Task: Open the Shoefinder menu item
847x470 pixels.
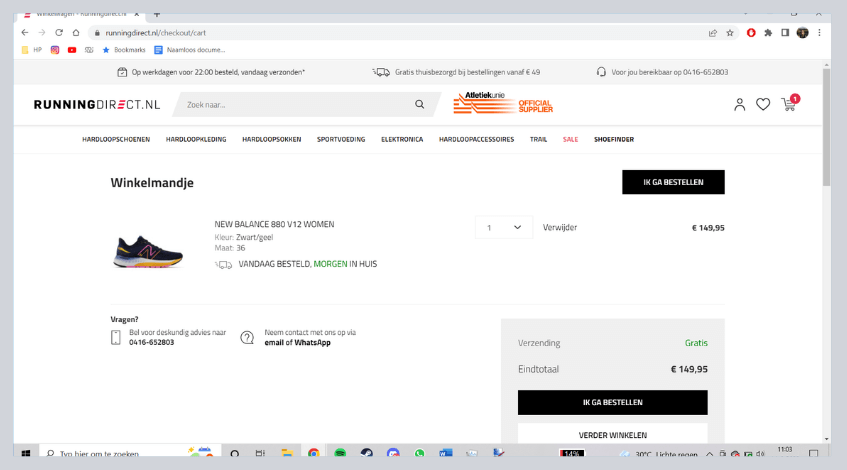Action: (x=613, y=139)
